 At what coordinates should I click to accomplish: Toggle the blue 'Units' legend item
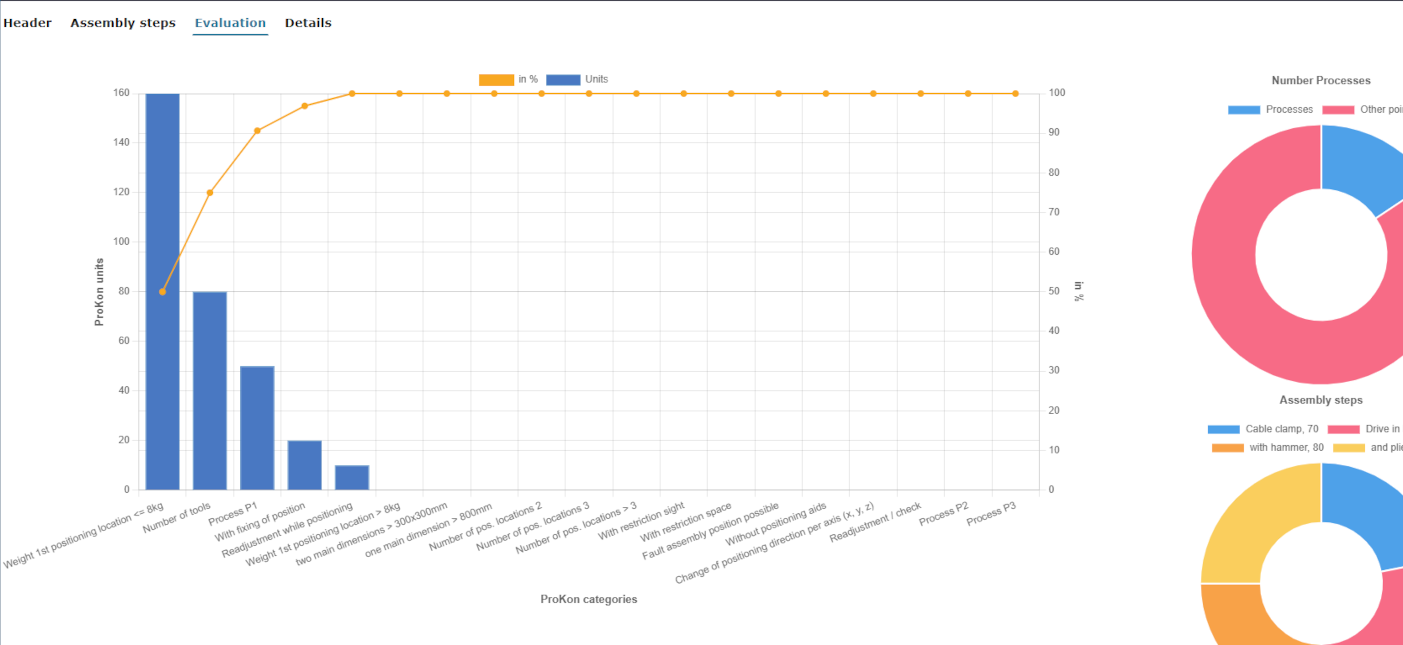pyautogui.click(x=578, y=80)
